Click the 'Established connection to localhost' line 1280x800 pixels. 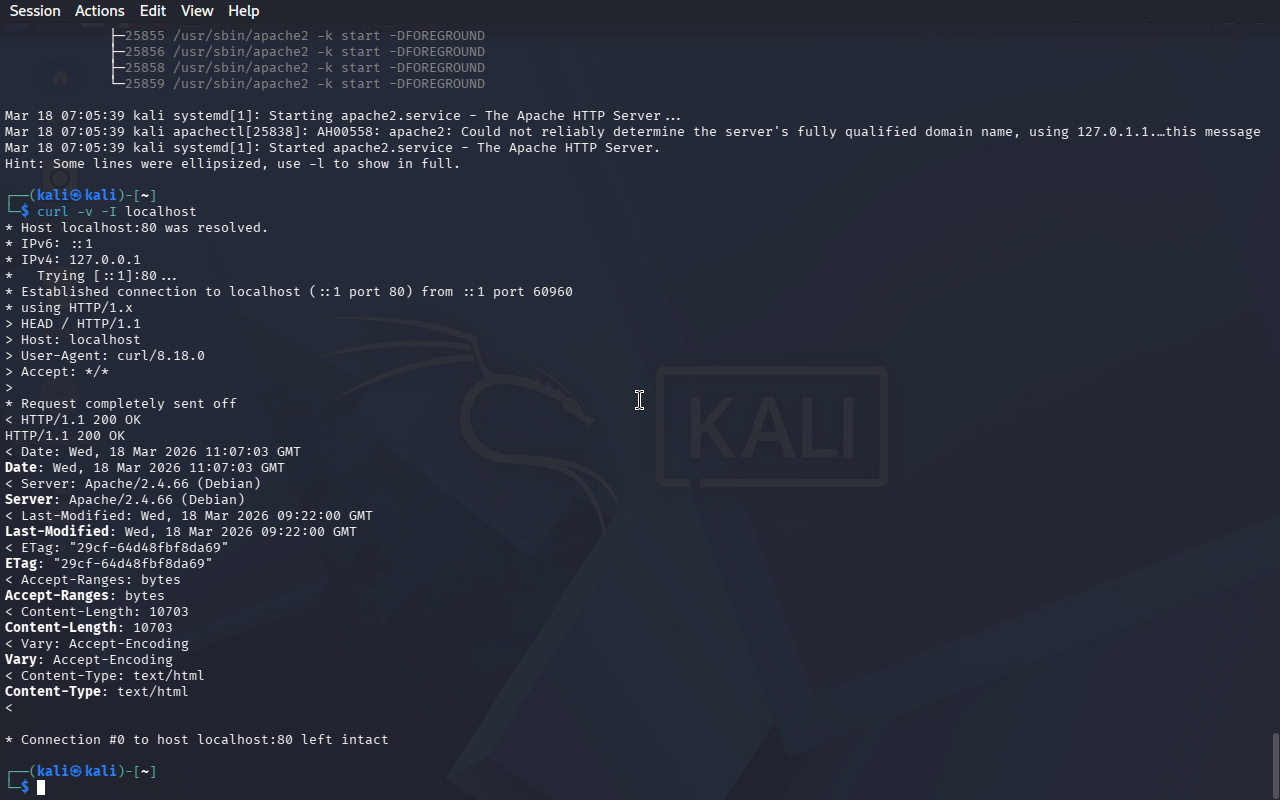click(x=289, y=292)
